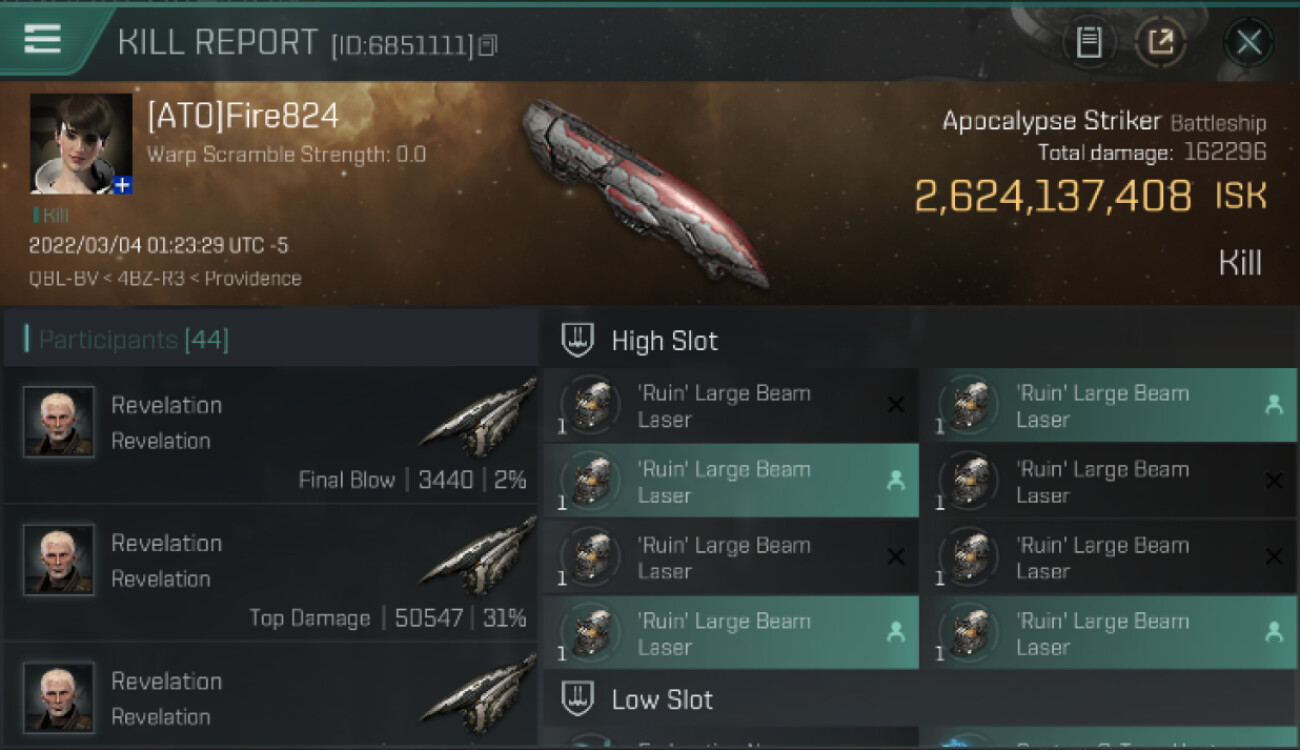
Task: Select the Top Damage participant row
Action: (271, 572)
